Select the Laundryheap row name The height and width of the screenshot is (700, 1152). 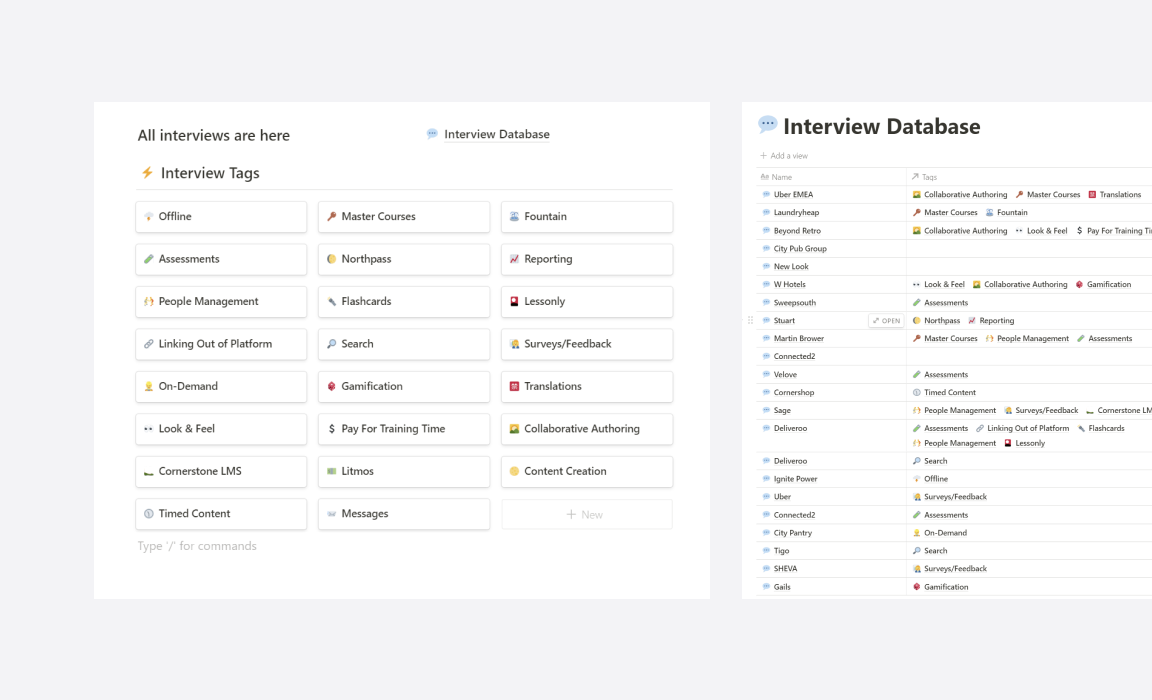click(x=796, y=212)
